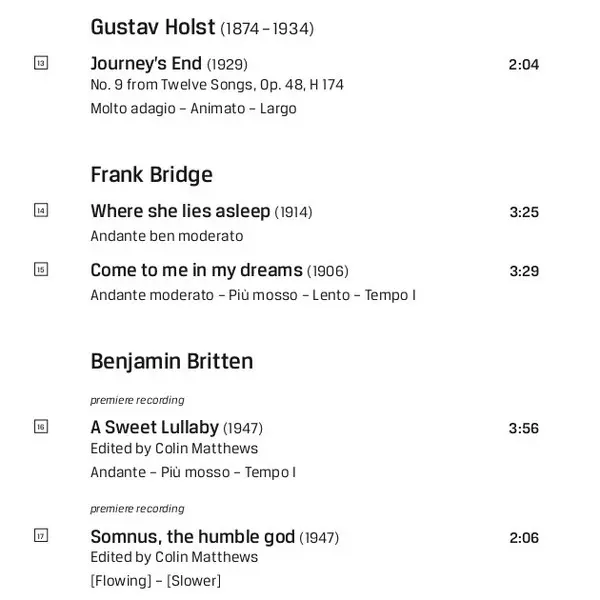Open the Journey's End track title
Screen dimensions: 600x600
146,64
